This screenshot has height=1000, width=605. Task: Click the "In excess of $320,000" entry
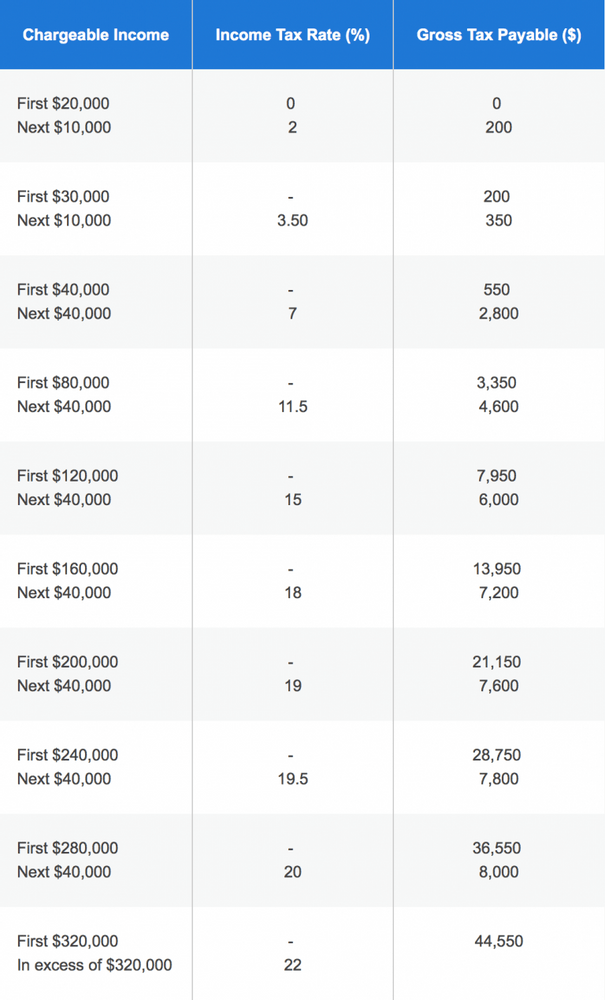pyautogui.click(x=94, y=965)
